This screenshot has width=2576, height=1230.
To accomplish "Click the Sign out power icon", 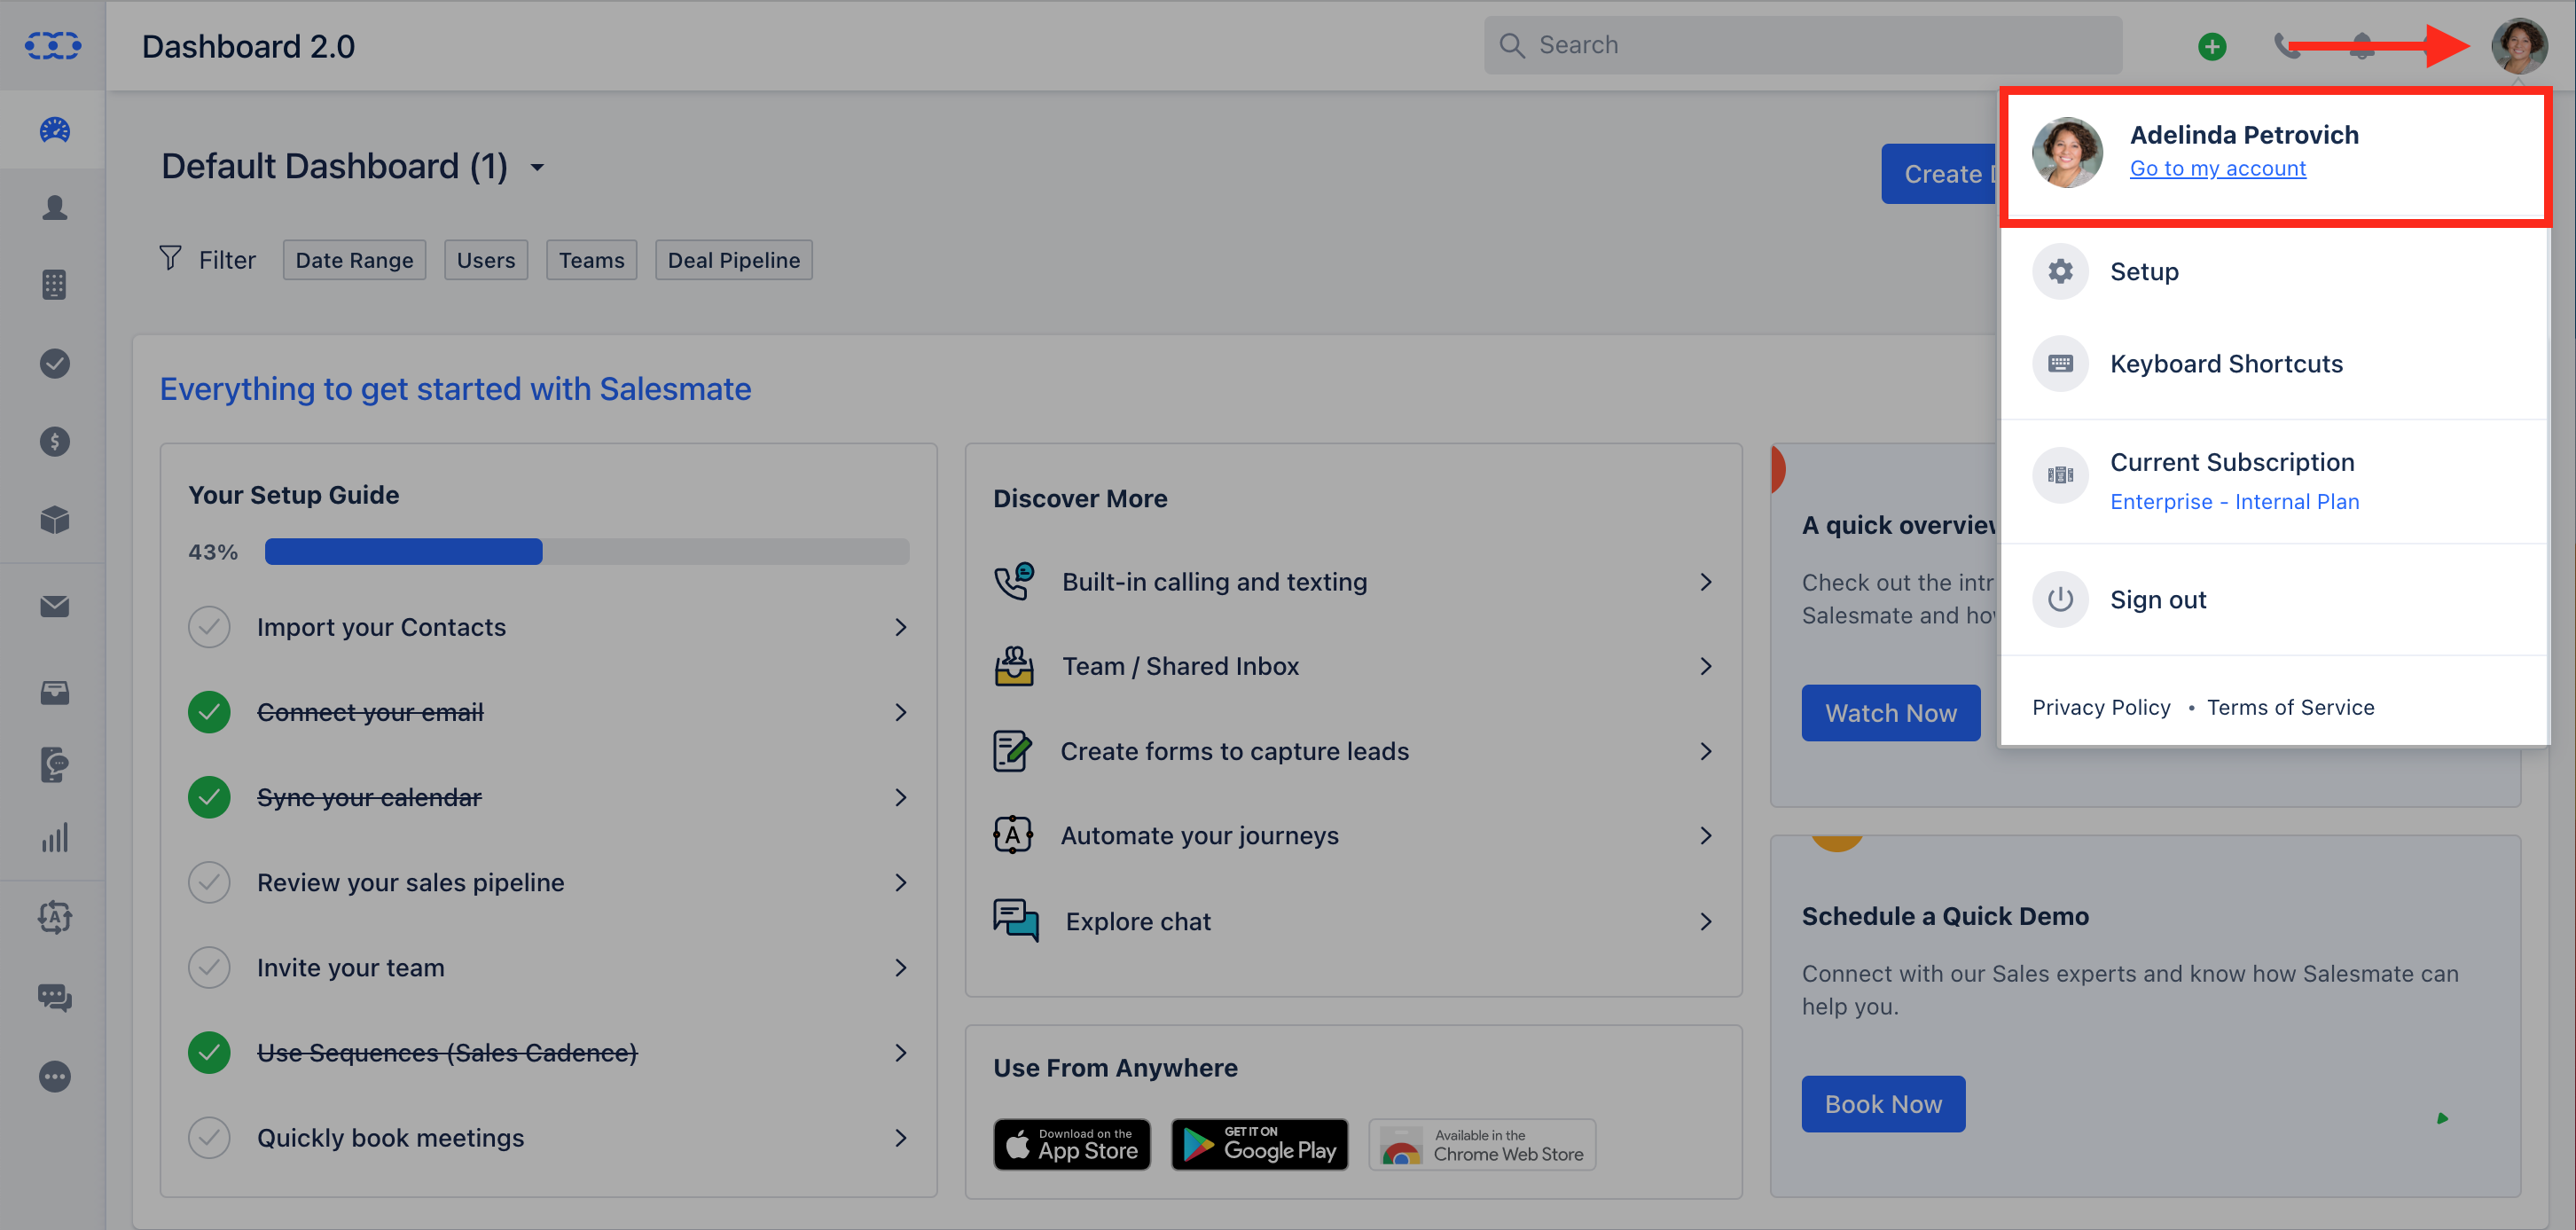I will (x=2059, y=599).
